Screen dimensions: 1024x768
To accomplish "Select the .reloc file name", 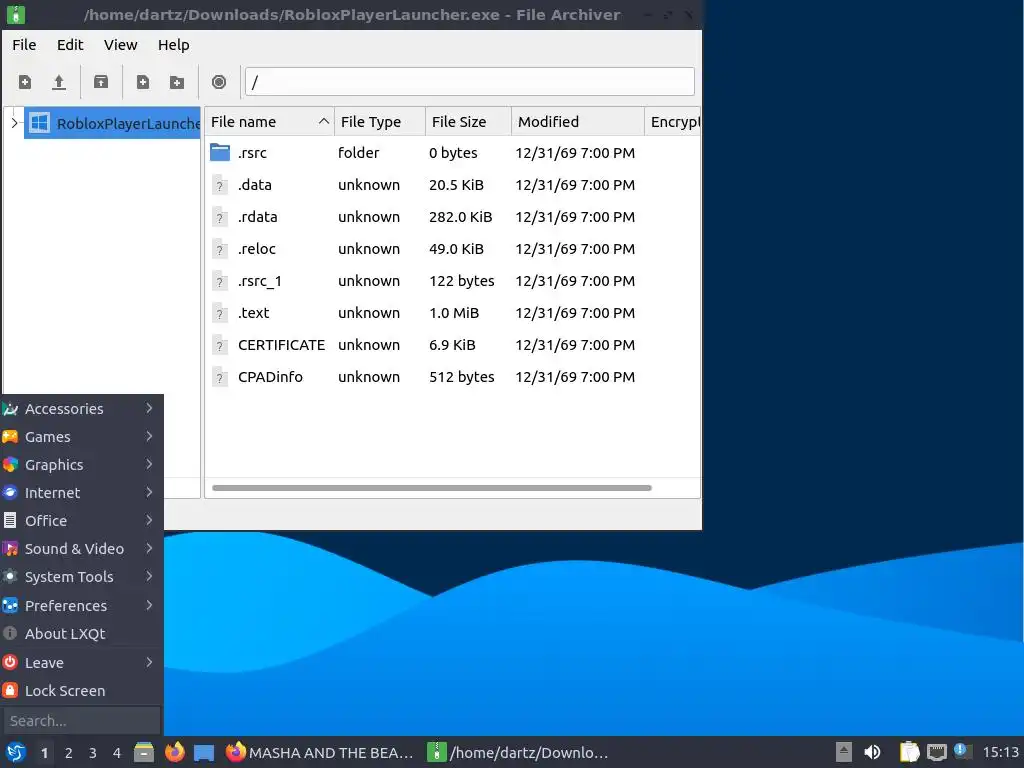I will [257, 249].
